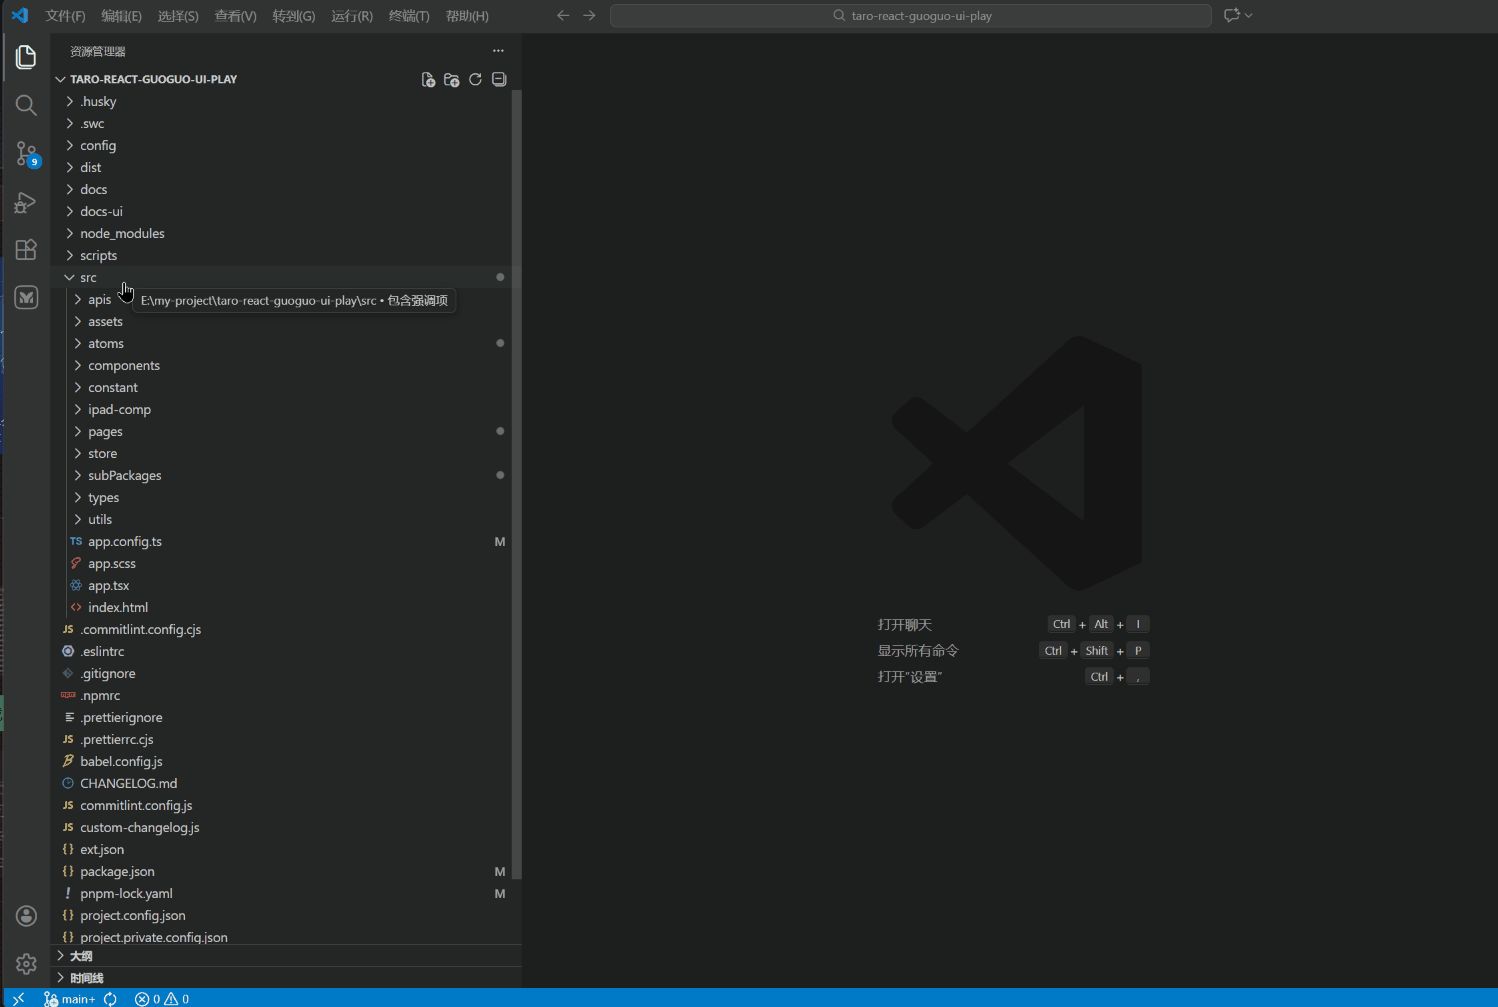This screenshot has height=1007, width=1498.
Task: Open the Accounts icon in activity bar
Action: click(26, 916)
